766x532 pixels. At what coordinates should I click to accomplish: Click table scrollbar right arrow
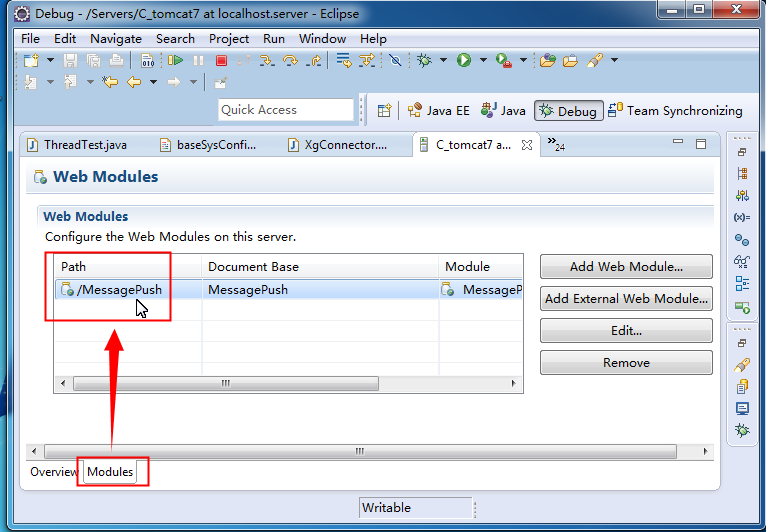513,383
